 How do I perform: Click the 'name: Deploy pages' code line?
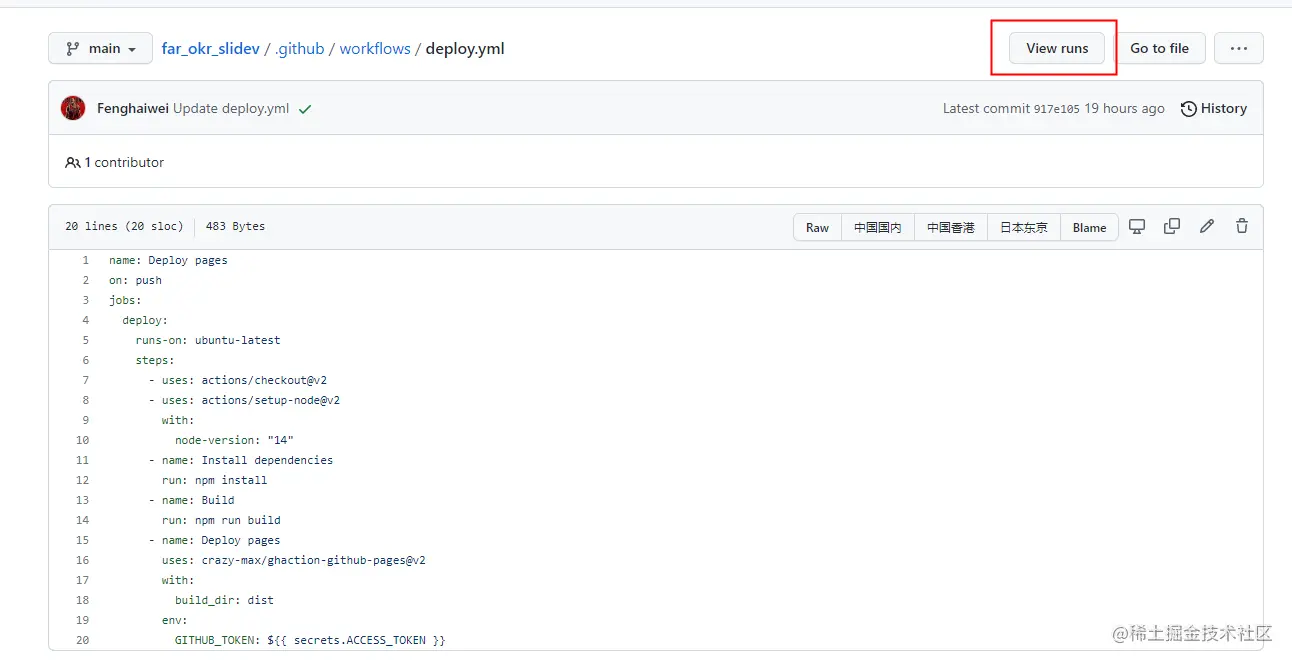168,260
